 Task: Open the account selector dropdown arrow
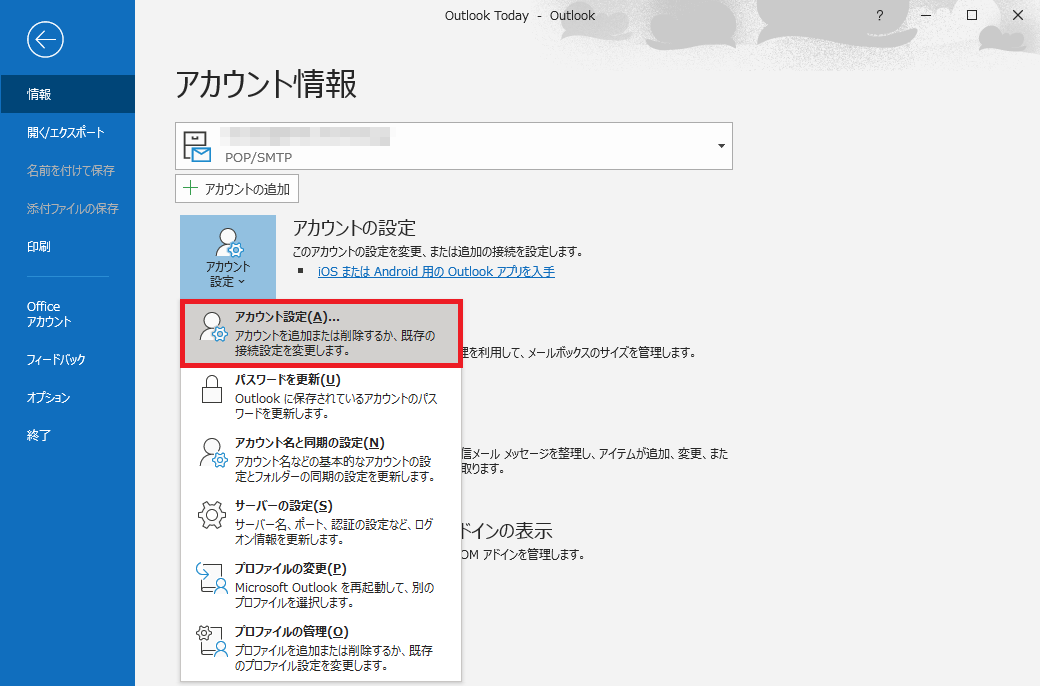point(721,146)
